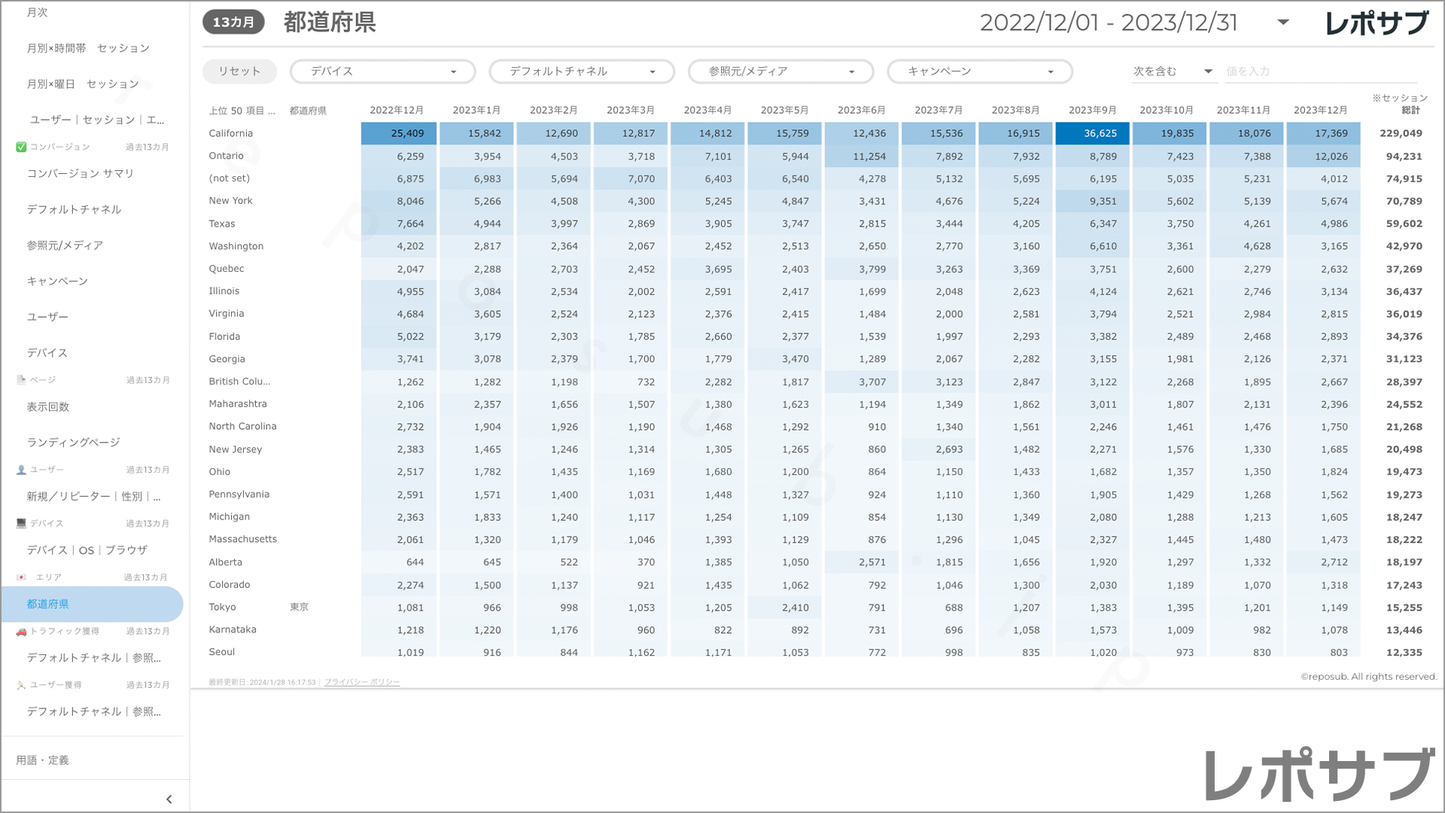The image size is (1445, 813).
Task: Click the page section document icon
Action: 21,380
